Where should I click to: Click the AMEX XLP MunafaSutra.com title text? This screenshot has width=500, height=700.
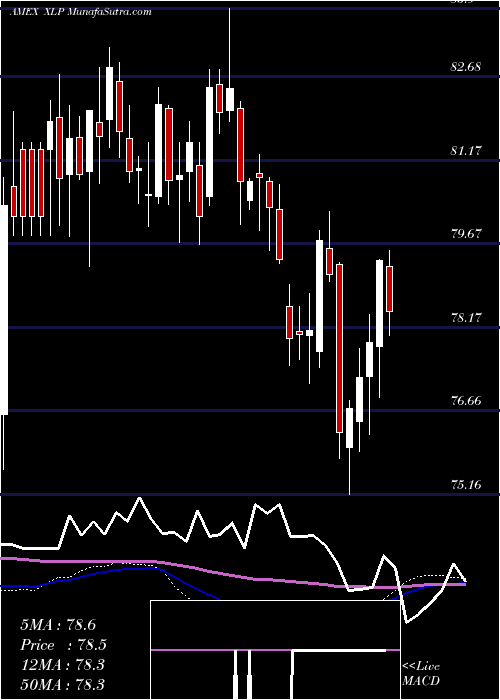pos(80,12)
